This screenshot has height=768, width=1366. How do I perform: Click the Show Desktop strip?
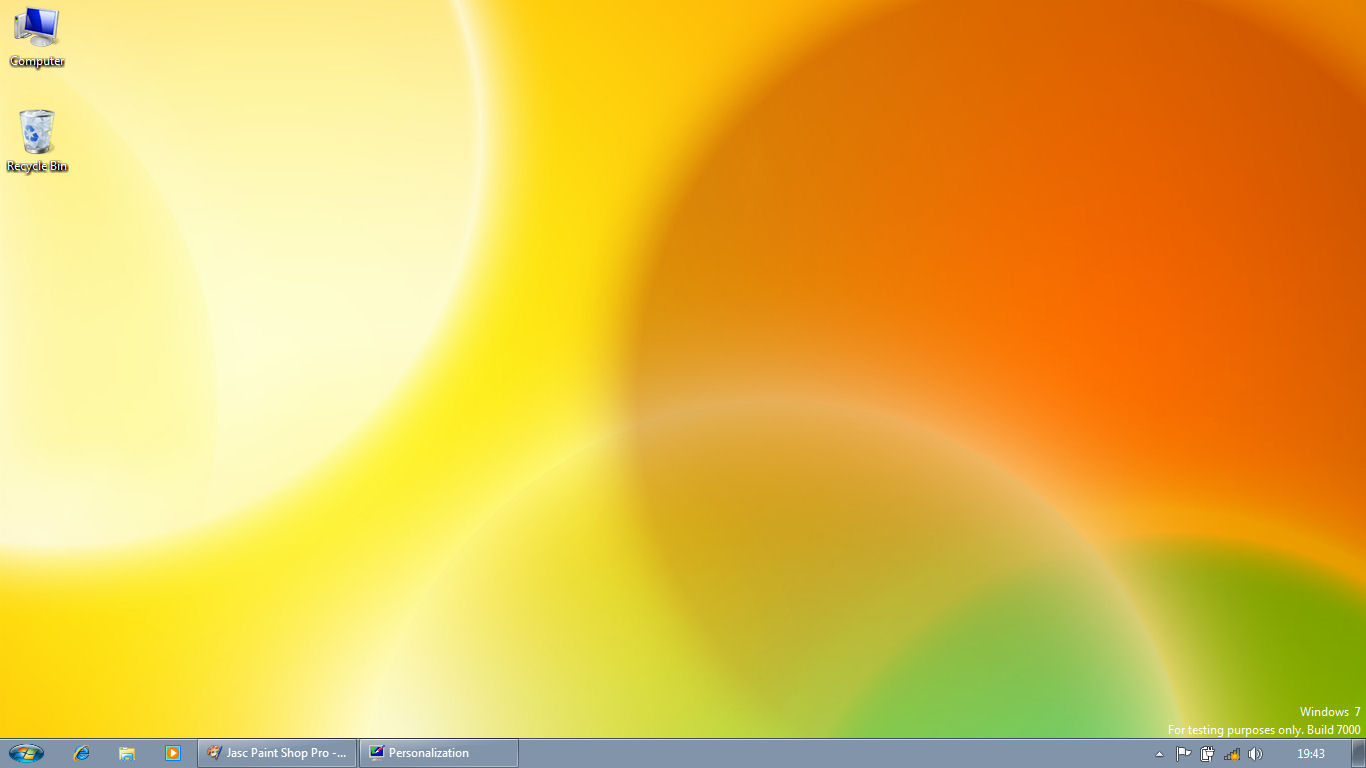[x=1358, y=753]
